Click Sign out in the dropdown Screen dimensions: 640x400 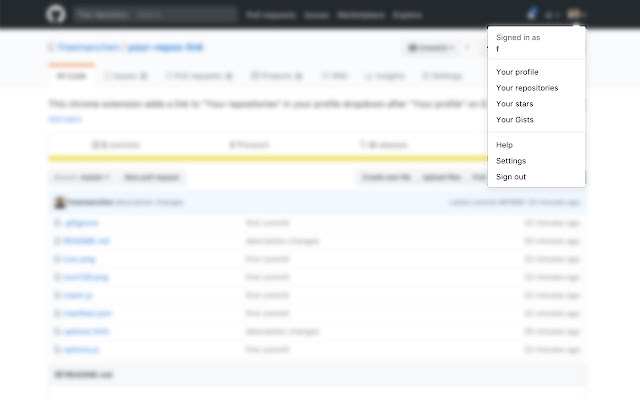511,177
